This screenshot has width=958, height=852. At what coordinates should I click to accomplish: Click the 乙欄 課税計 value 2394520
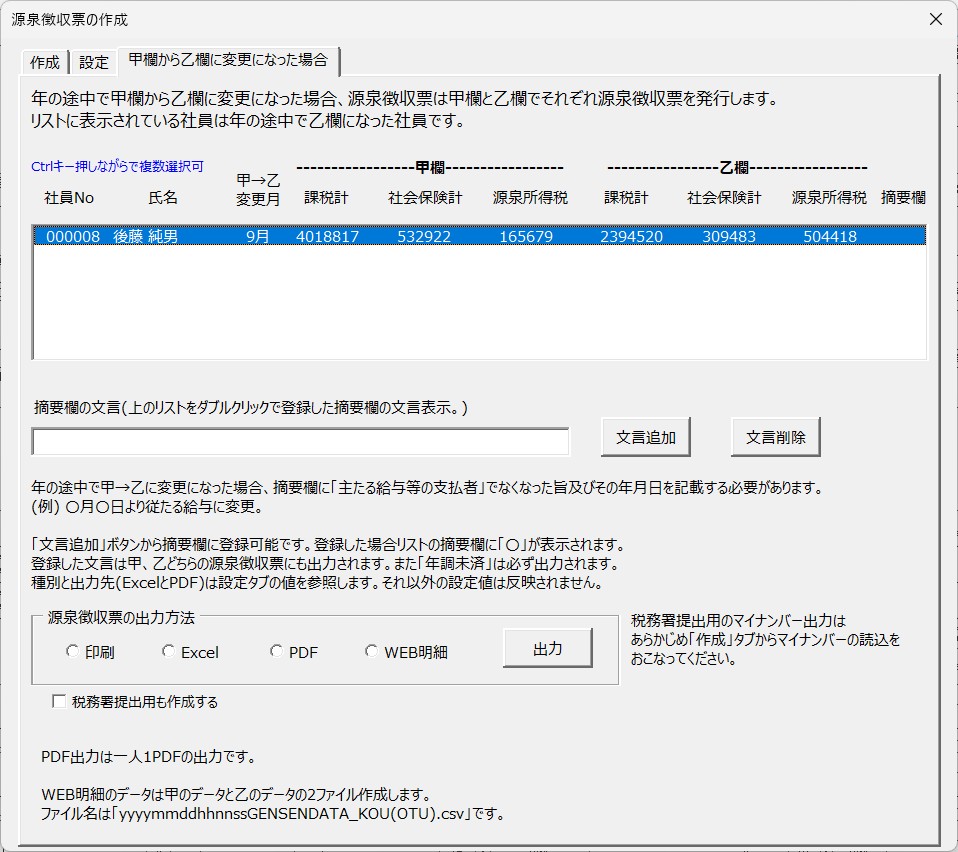coord(631,237)
